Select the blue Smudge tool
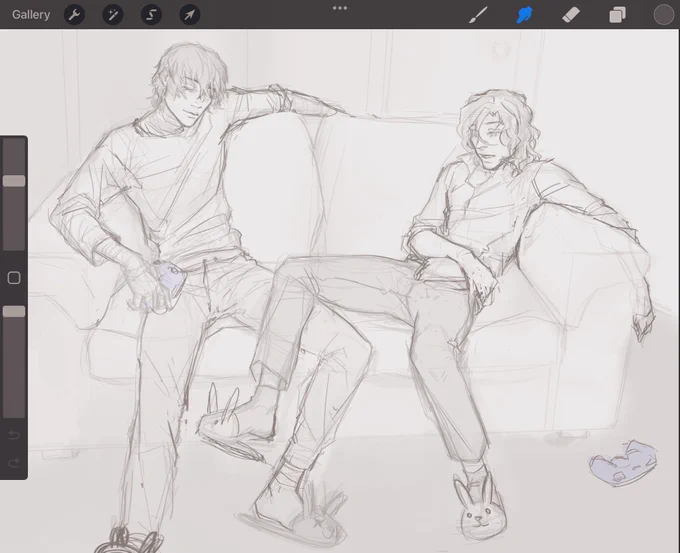 pos(524,15)
